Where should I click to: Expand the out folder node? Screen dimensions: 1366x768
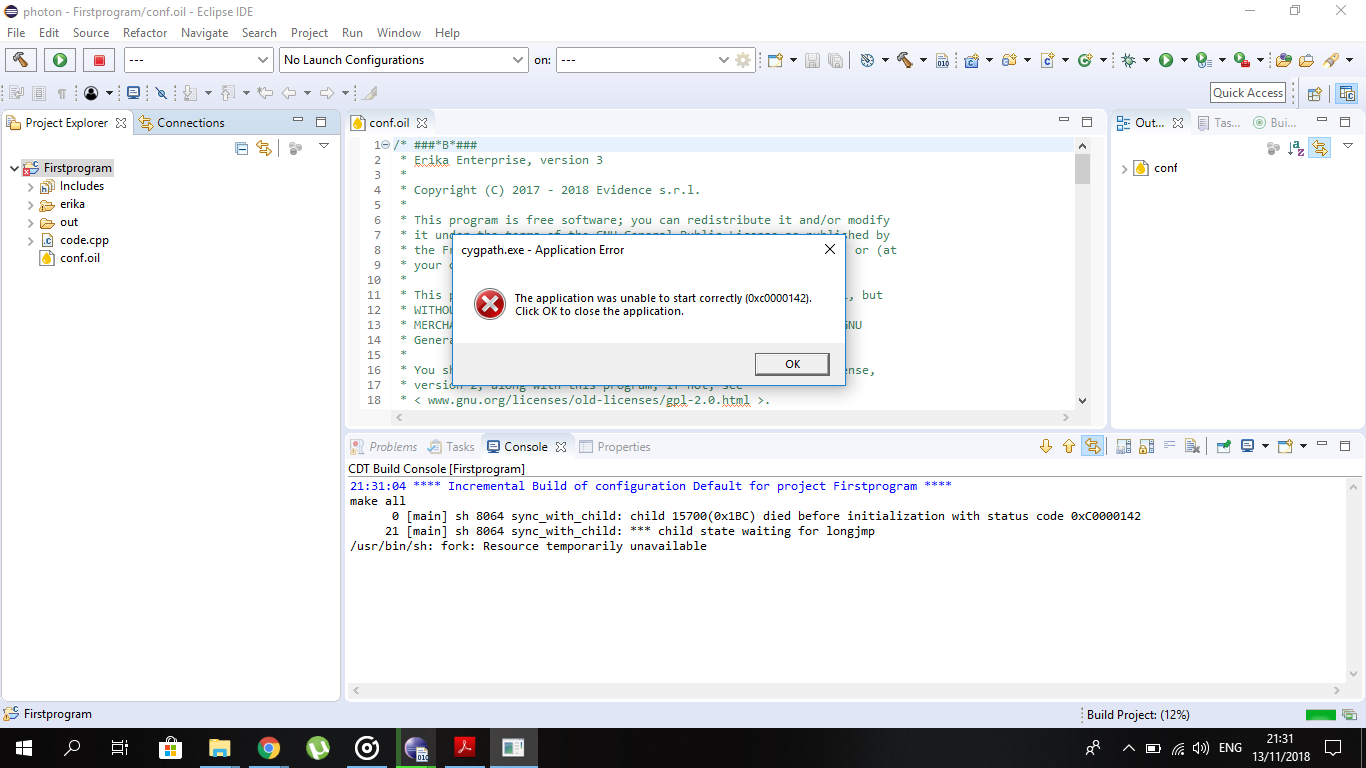[31, 222]
